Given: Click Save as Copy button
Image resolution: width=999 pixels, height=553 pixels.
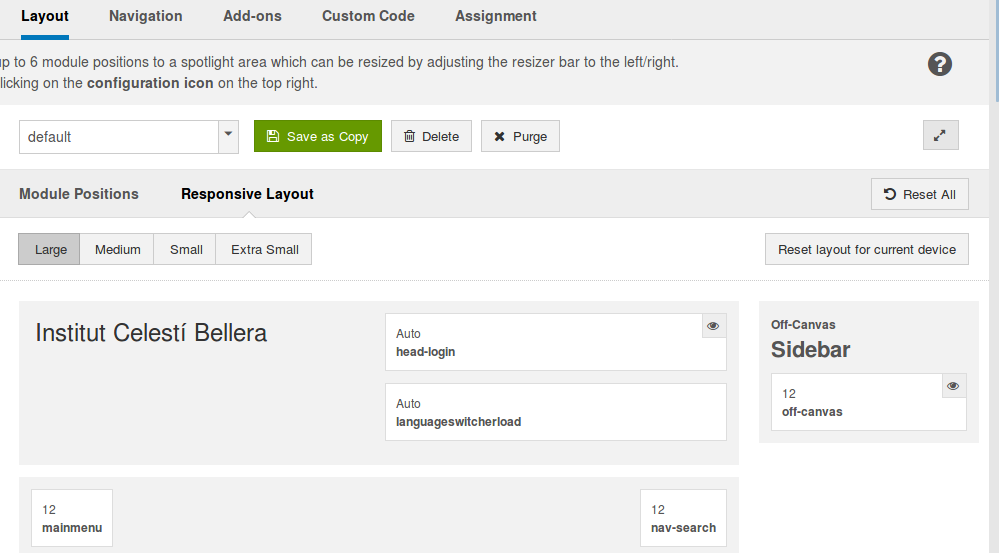Looking at the screenshot, I should click(x=318, y=137).
